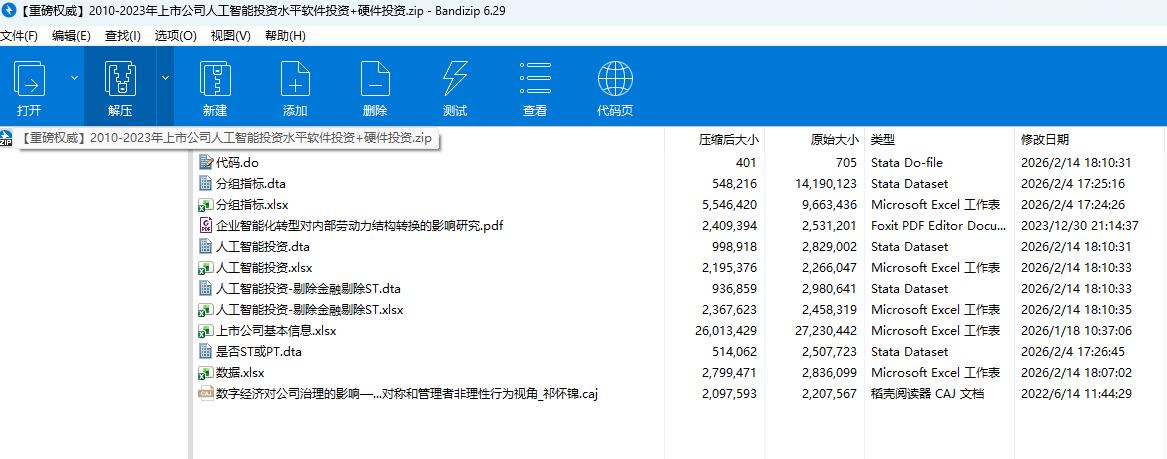Select the archive root node in the tree
1167x459 pixels.
click(227, 138)
